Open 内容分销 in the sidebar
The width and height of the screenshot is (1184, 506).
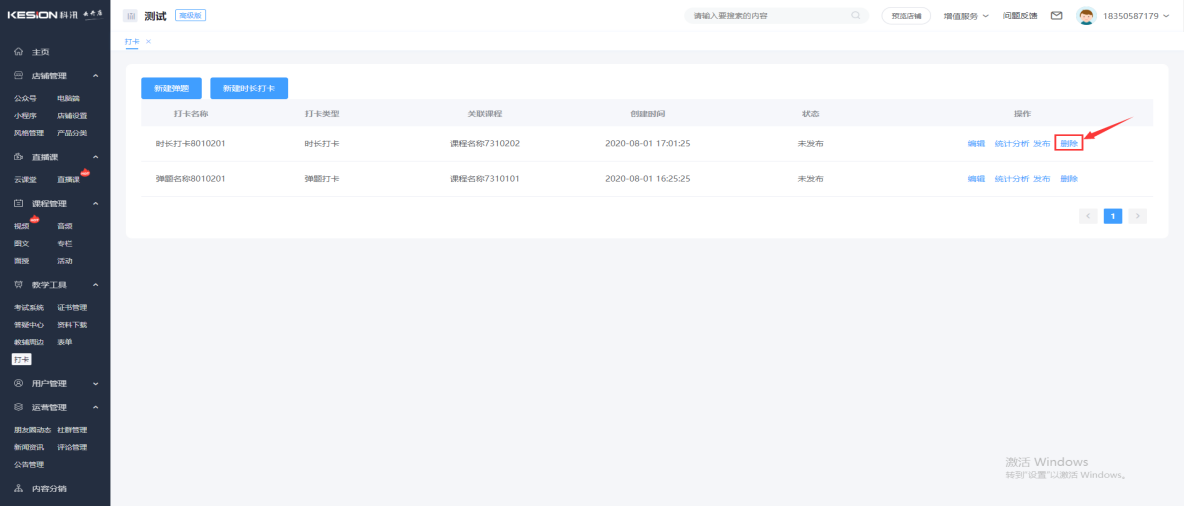[48, 489]
